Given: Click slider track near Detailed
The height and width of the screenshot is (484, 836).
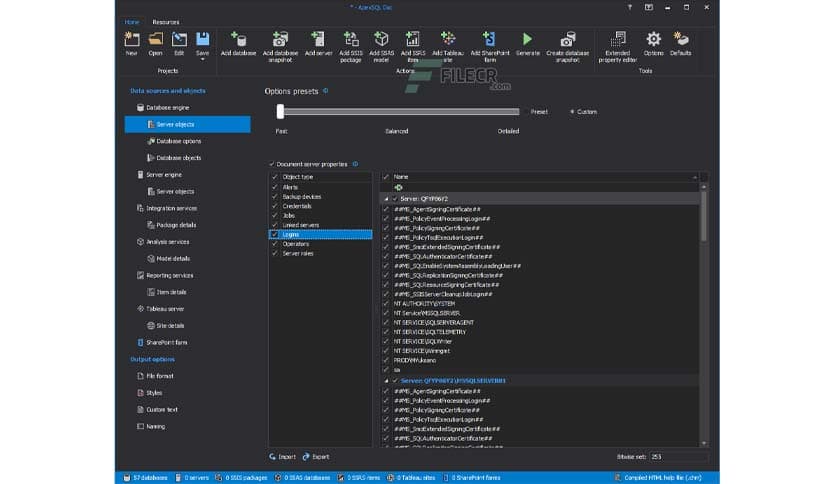Looking at the screenshot, I should click(508, 112).
